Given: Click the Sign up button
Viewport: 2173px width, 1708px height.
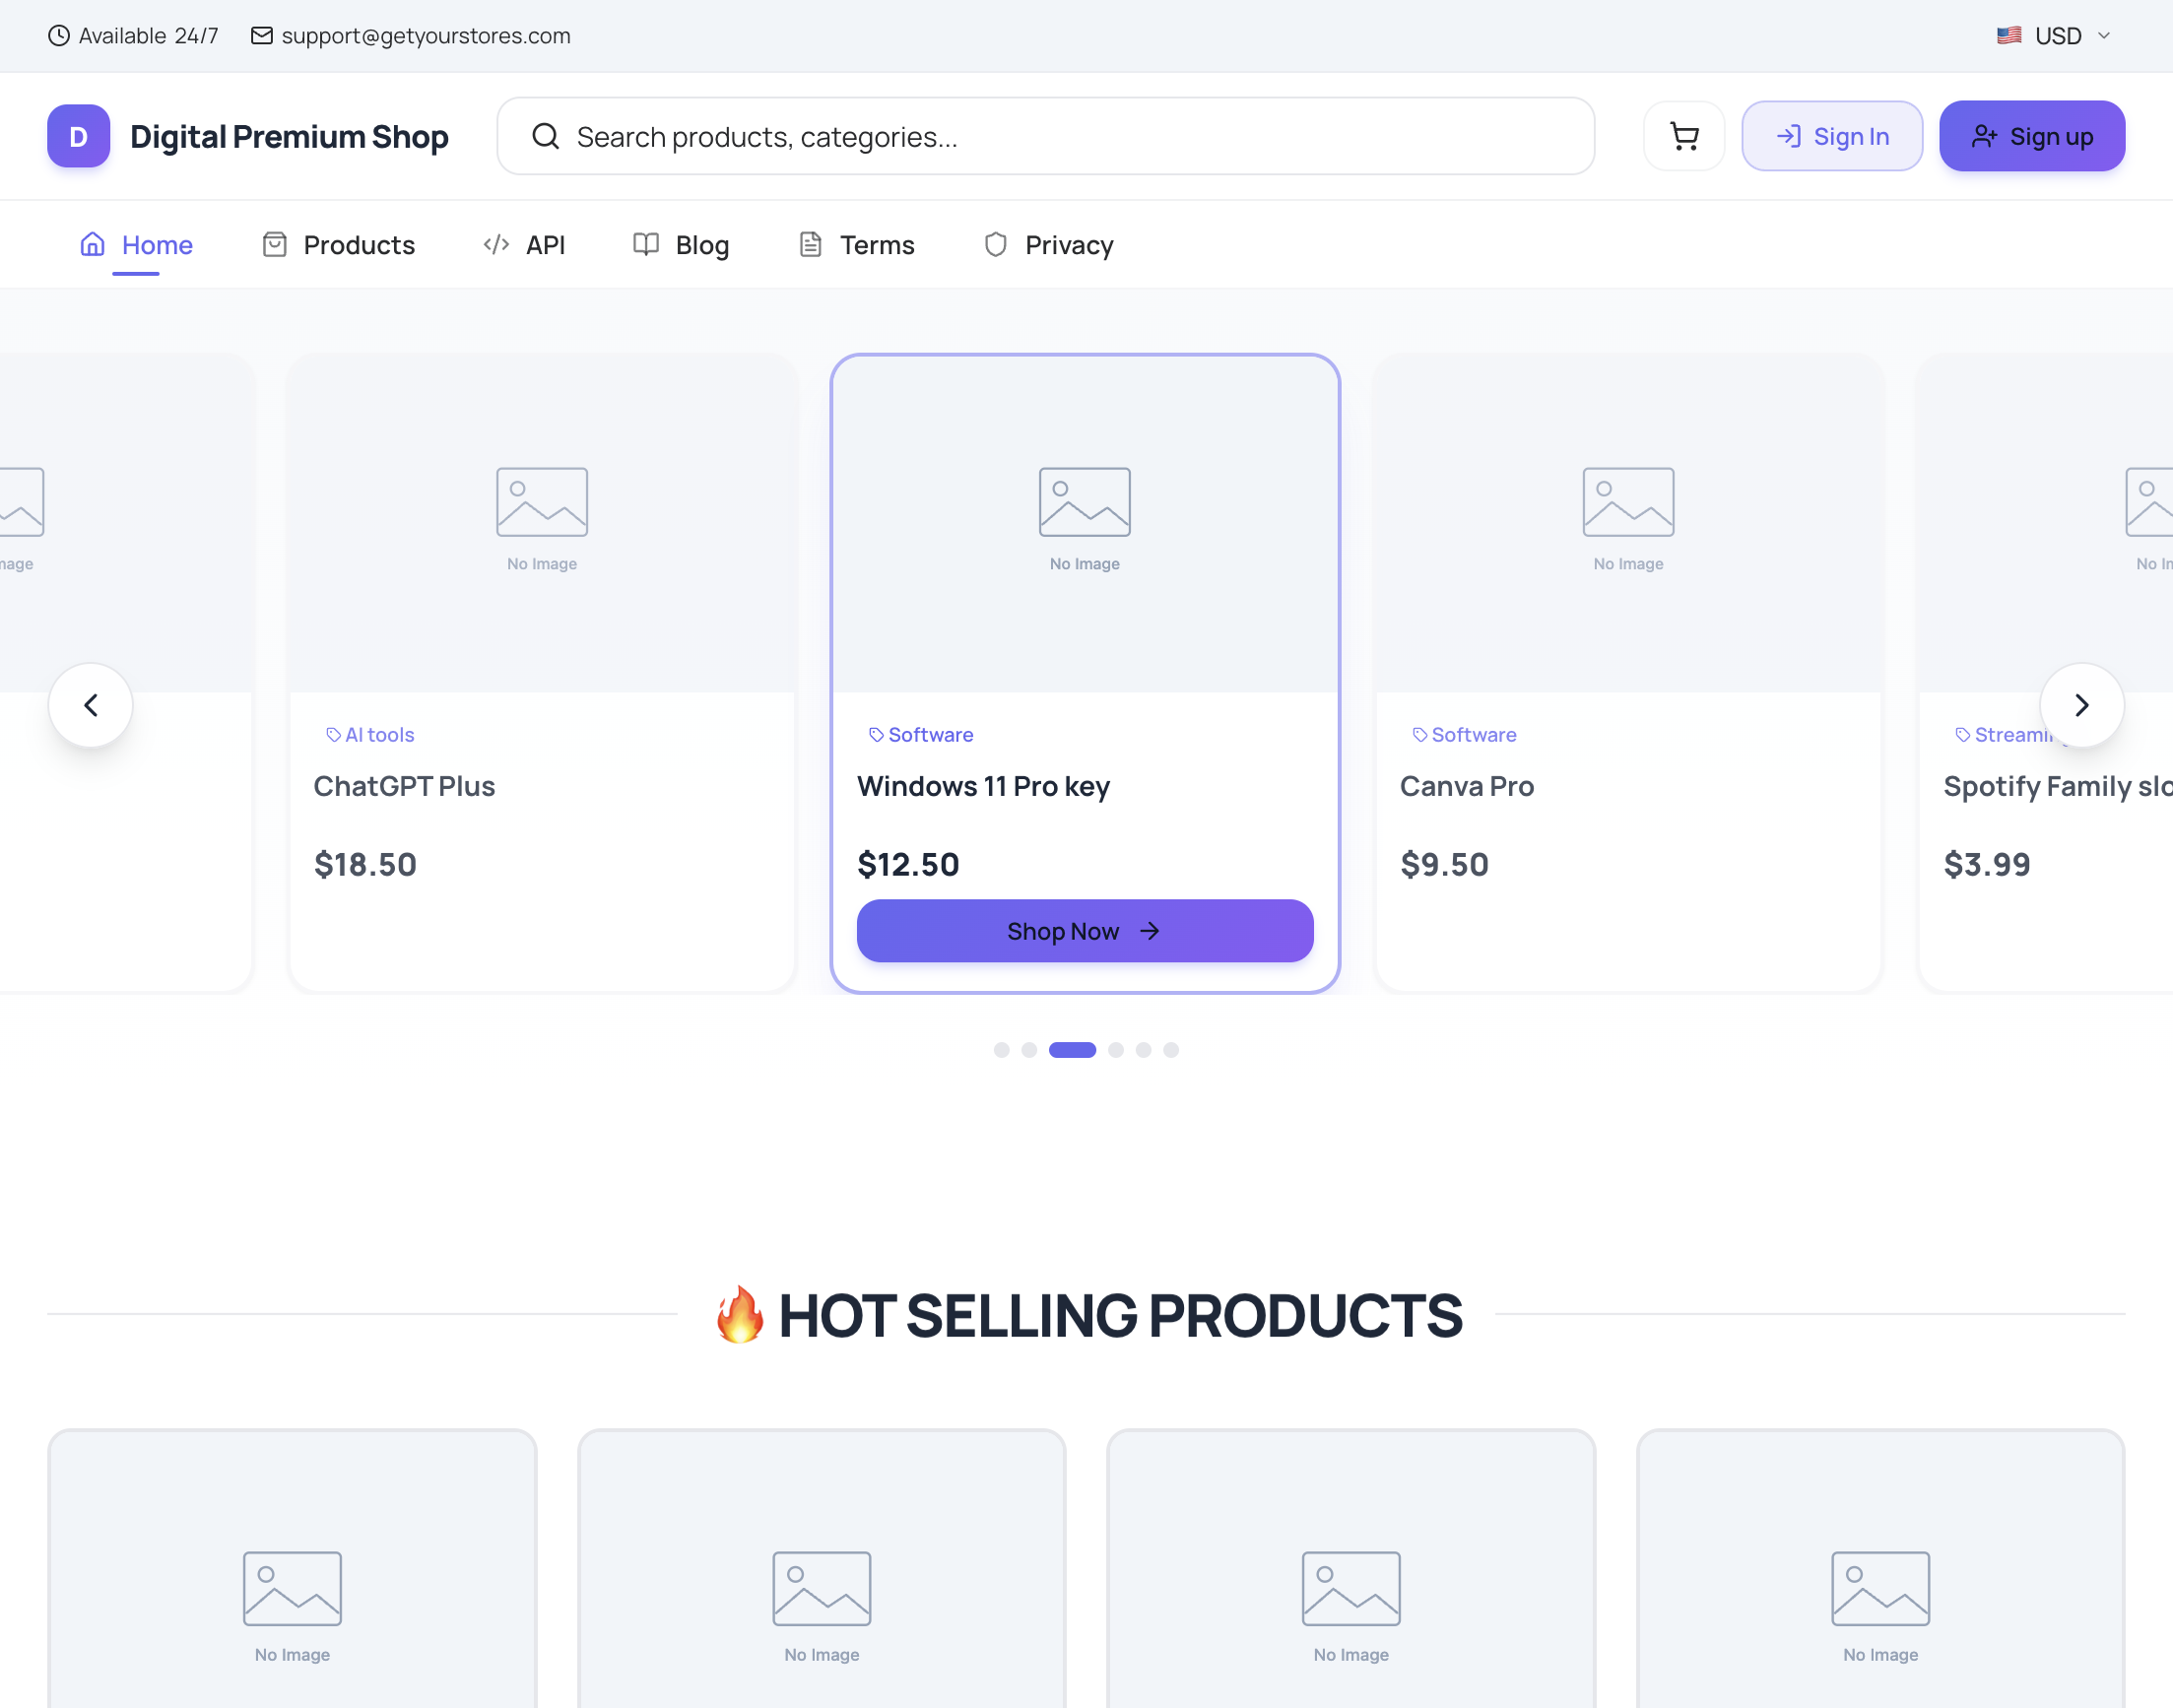Looking at the screenshot, I should [2032, 136].
